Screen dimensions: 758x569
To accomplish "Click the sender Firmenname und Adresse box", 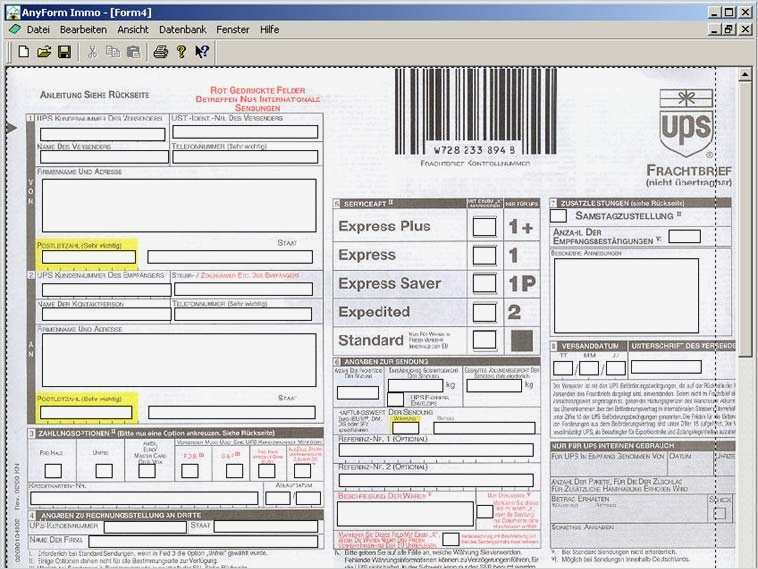I will (x=179, y=205).
